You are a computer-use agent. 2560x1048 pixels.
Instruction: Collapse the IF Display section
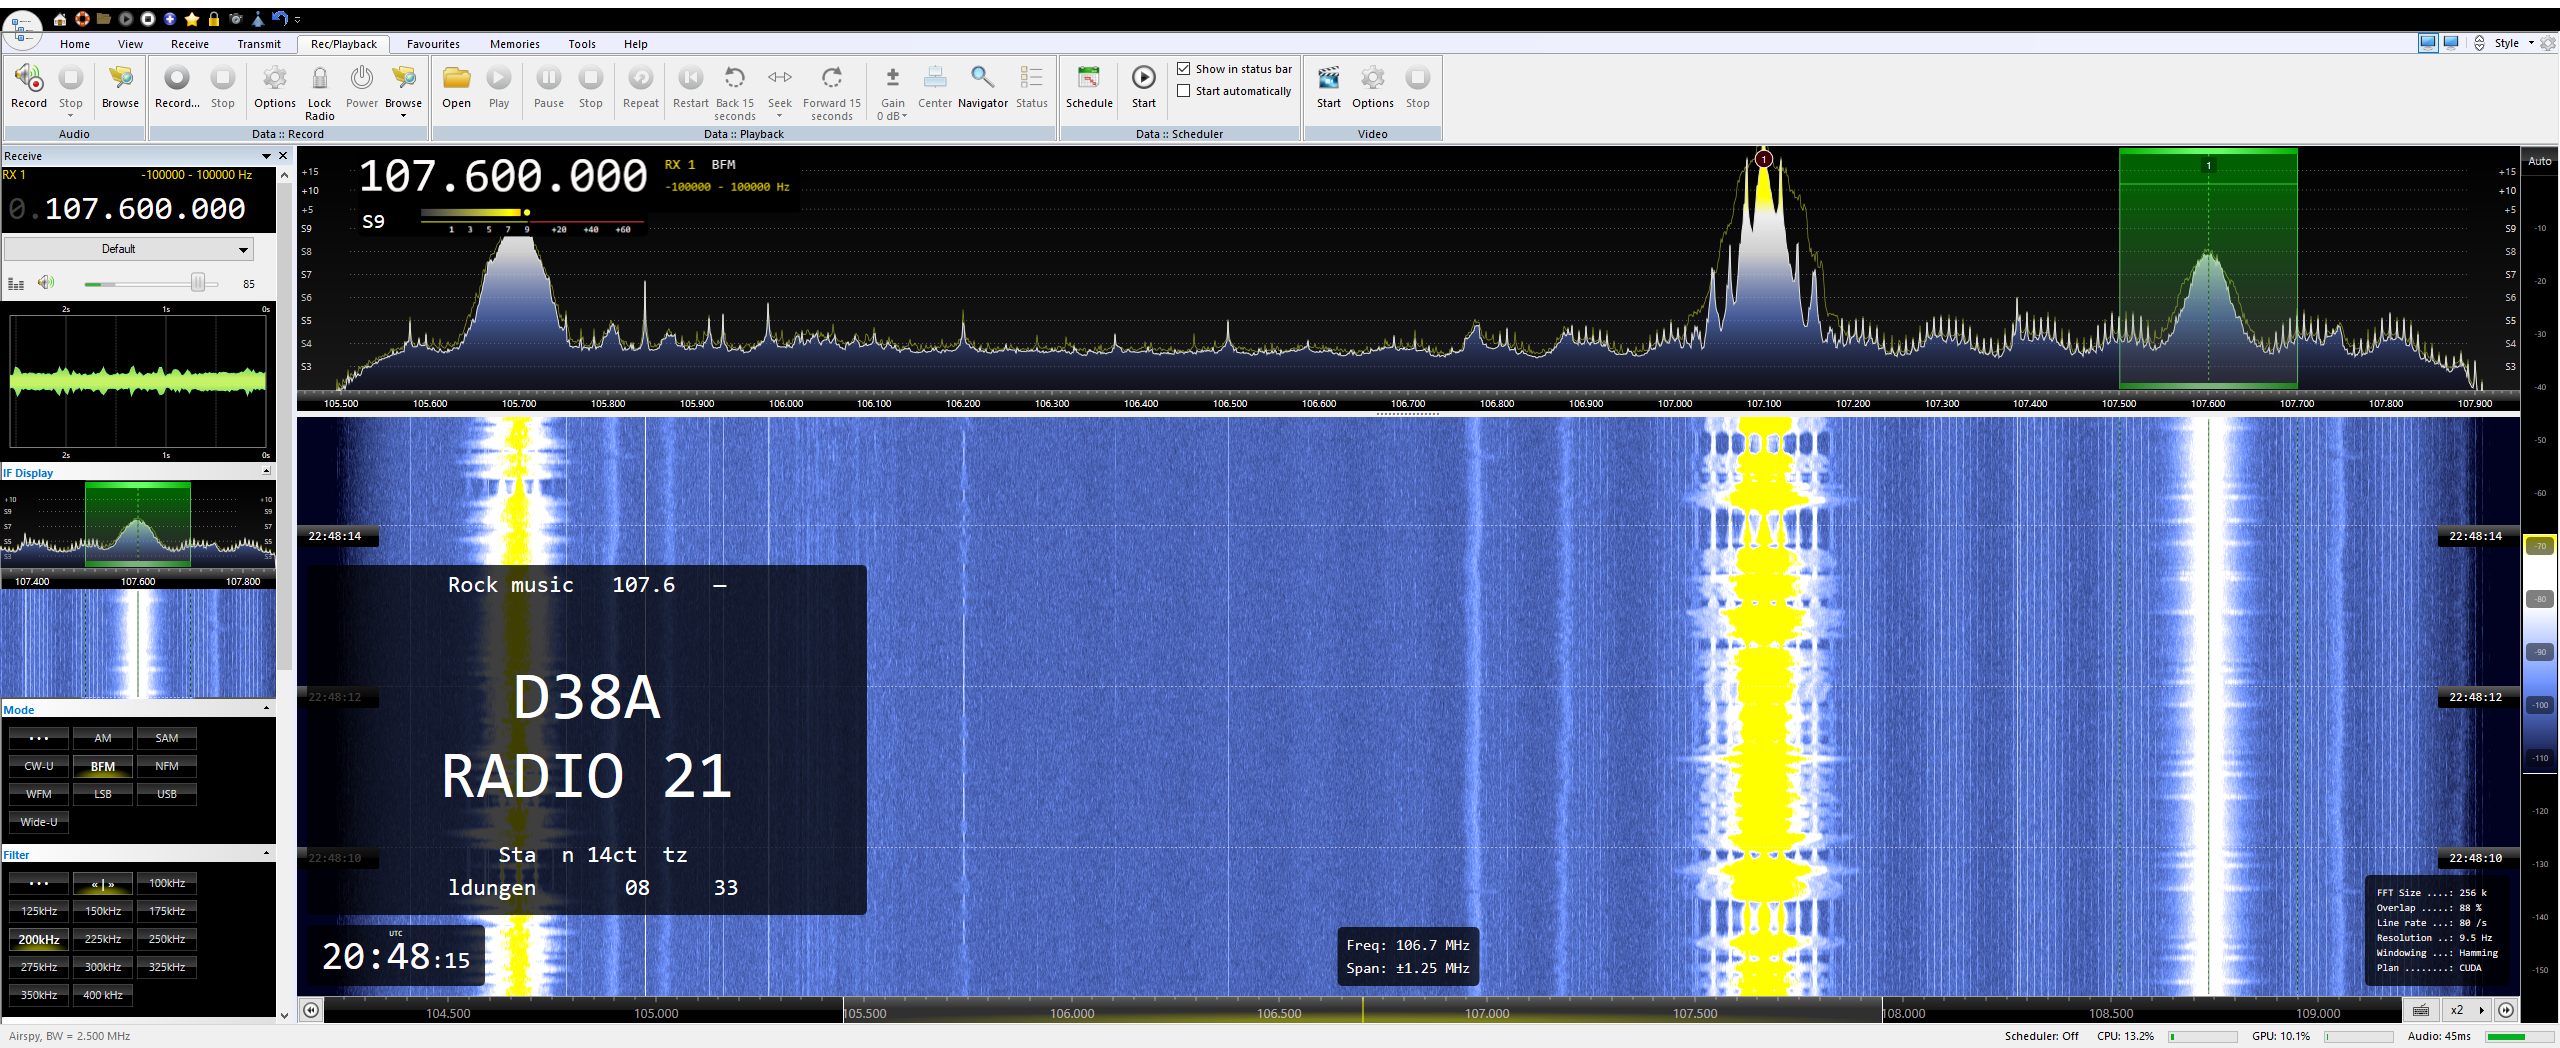point(266,471)
